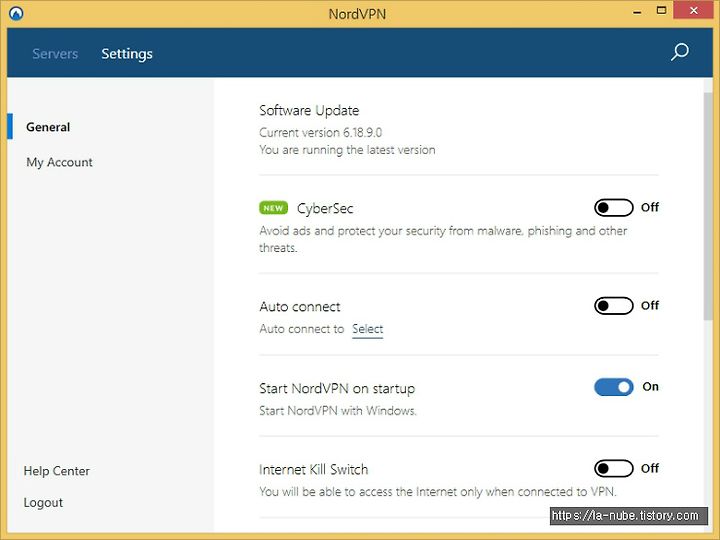Viewport: 720px width, 540px height.
Task: Click the Software Update heading
Action: [309, 111]
